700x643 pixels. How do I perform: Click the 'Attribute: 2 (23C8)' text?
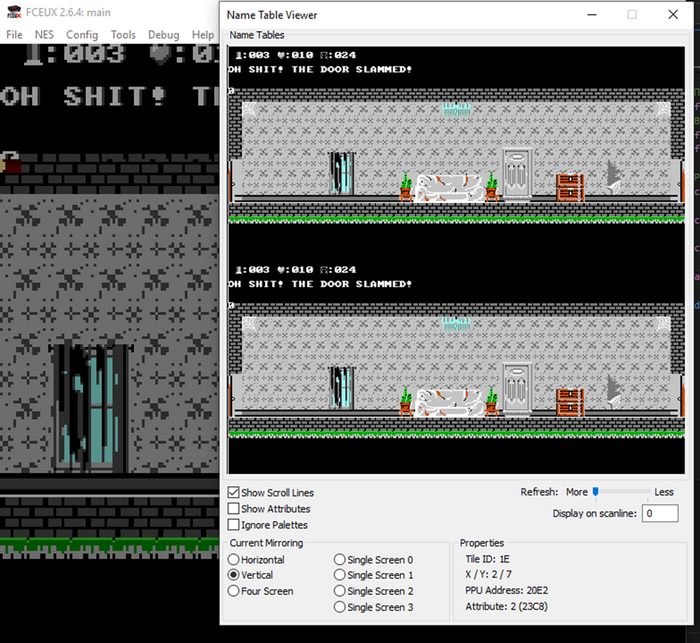[x=507, y=606]
